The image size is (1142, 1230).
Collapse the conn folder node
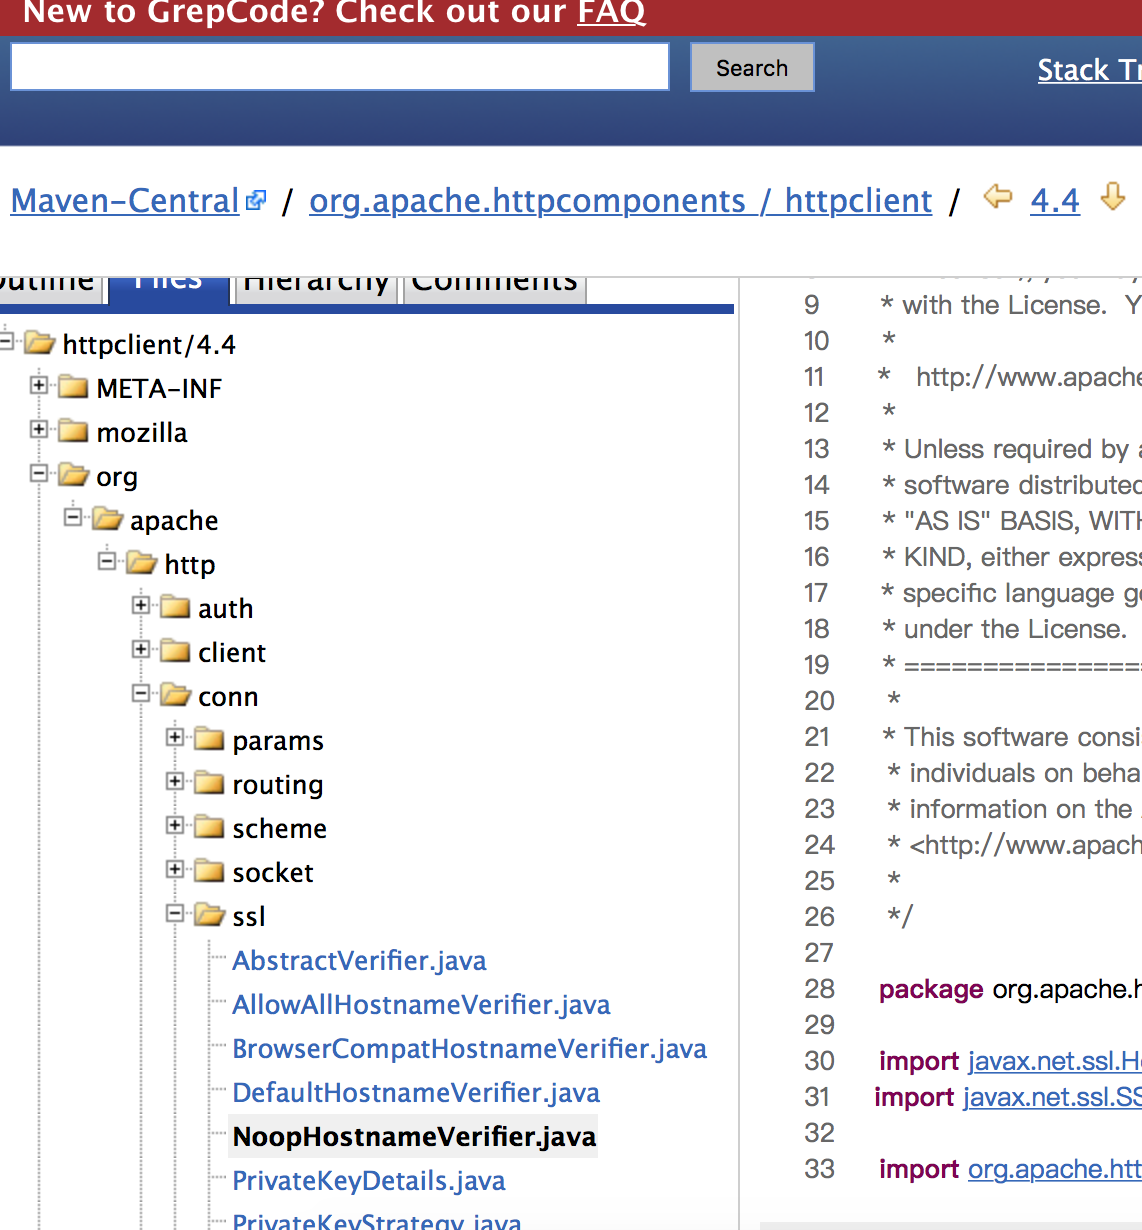coord(141,693)
